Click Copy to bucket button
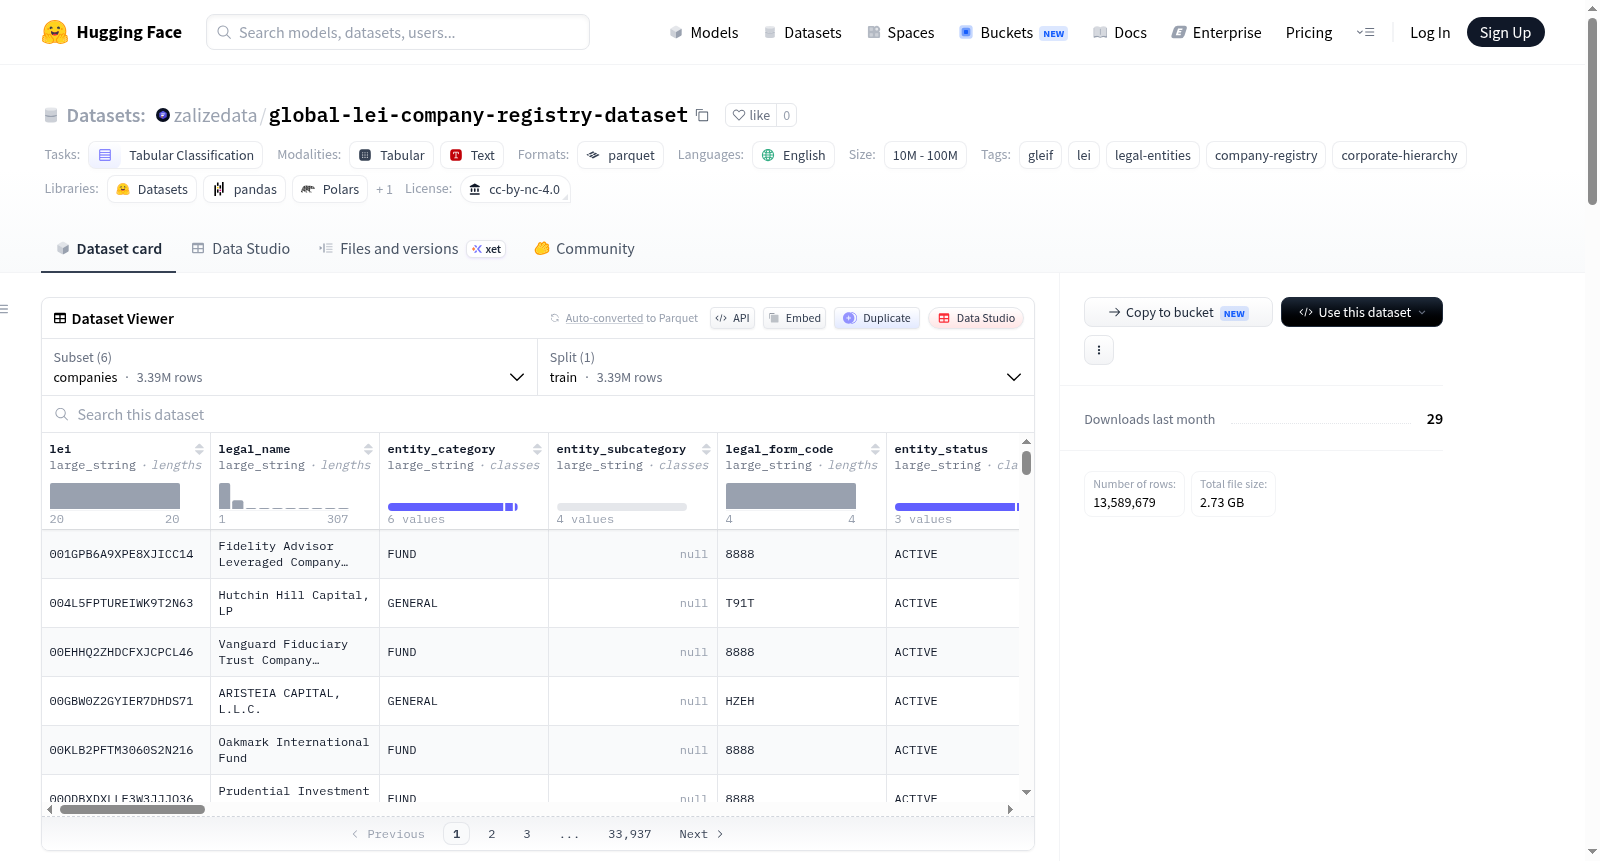The height and width of the screenshot is (861, 1600). [1178, 312]
